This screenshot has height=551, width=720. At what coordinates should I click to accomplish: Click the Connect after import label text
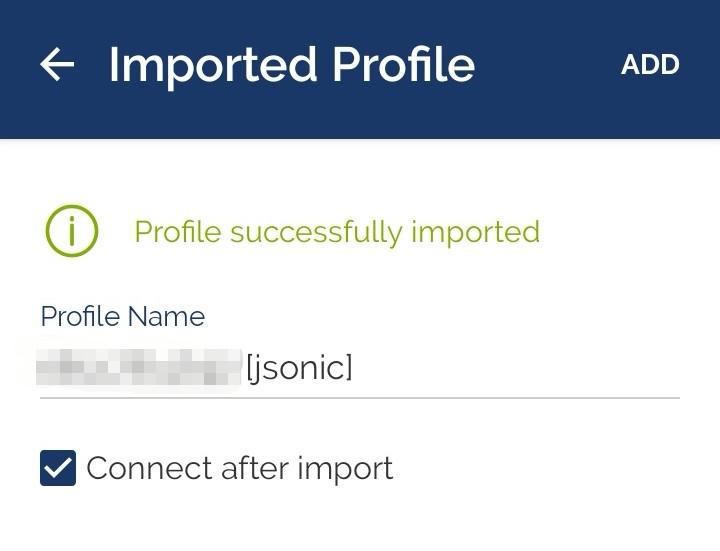click(x=240, y=469)
